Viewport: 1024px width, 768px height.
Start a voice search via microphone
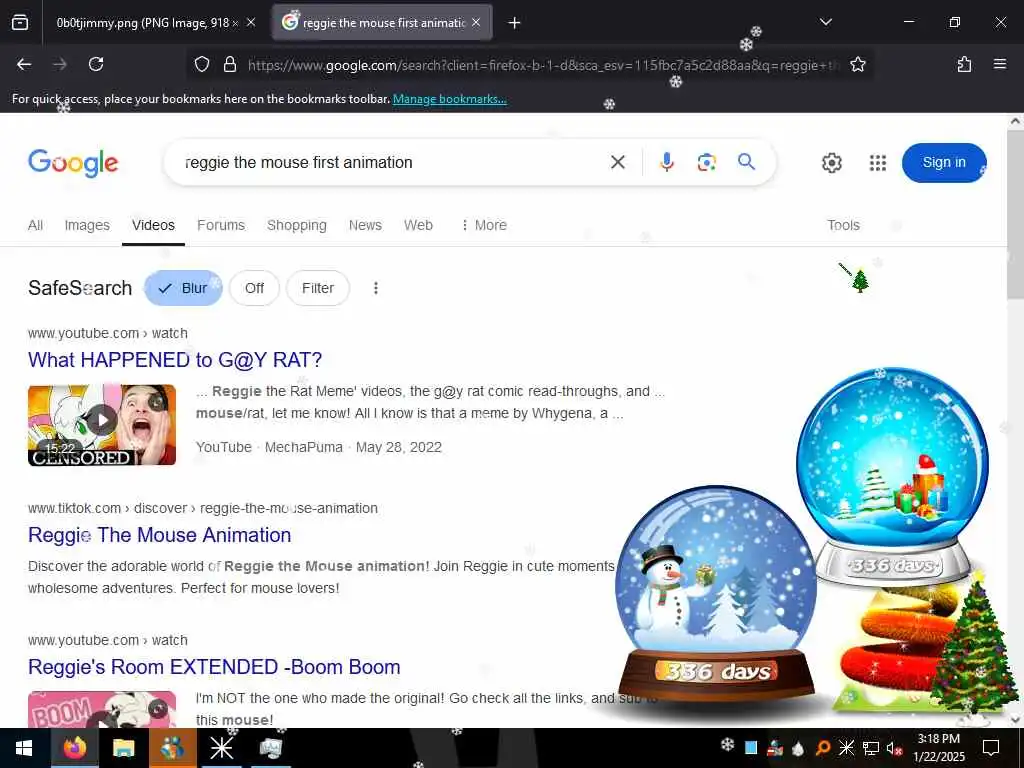coord(666,162)
